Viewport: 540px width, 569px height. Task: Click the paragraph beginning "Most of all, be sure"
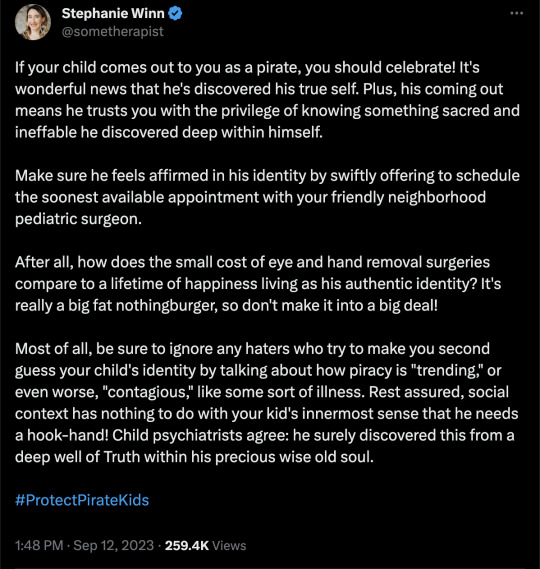[x=267, y=403]
